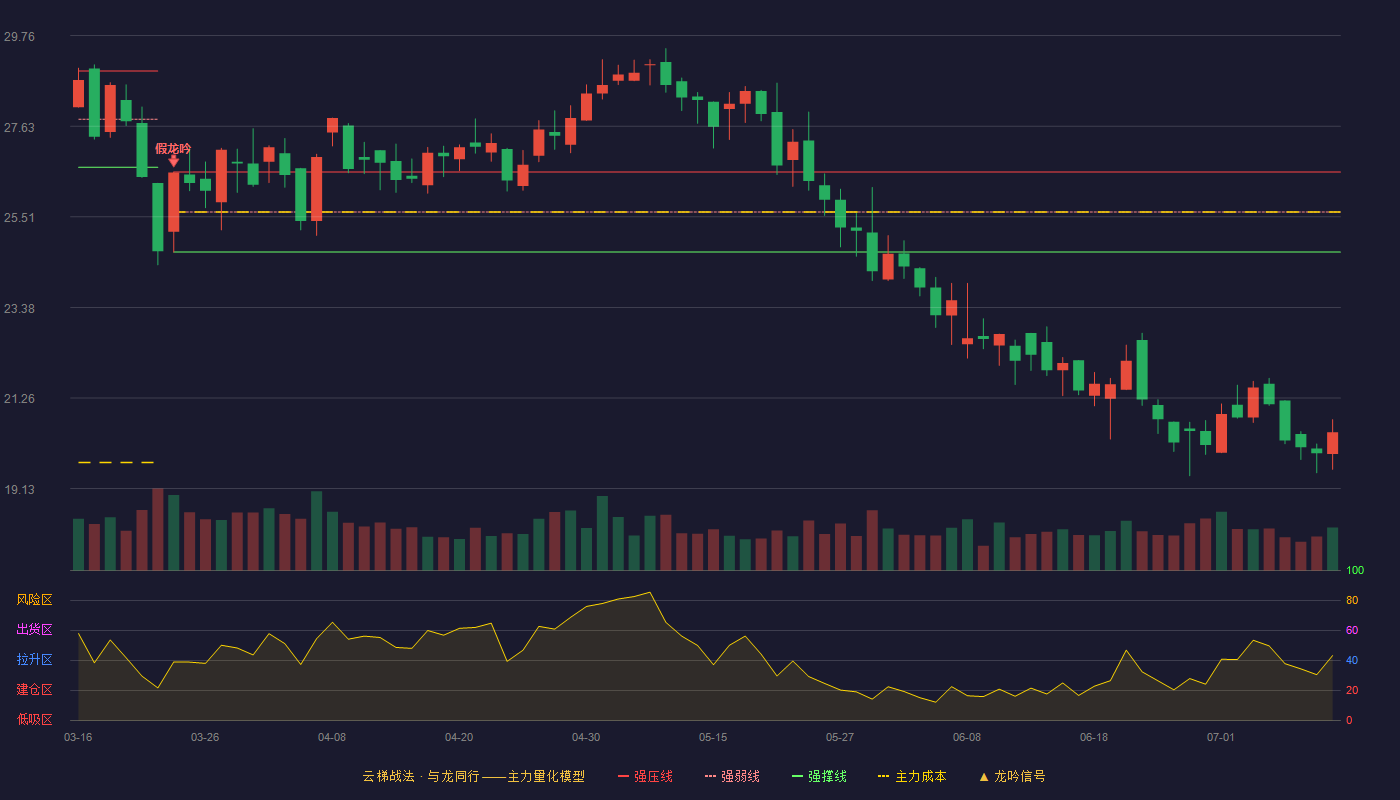This screenshot has height=800, width=1400.
Task: Click the 03-16 date axis label
Action: [x=78, y=737]
